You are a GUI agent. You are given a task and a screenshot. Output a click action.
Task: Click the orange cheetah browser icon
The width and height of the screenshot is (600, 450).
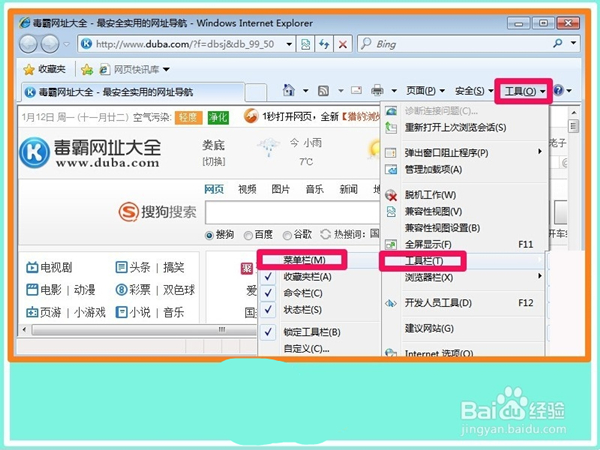tap(251, 116)
